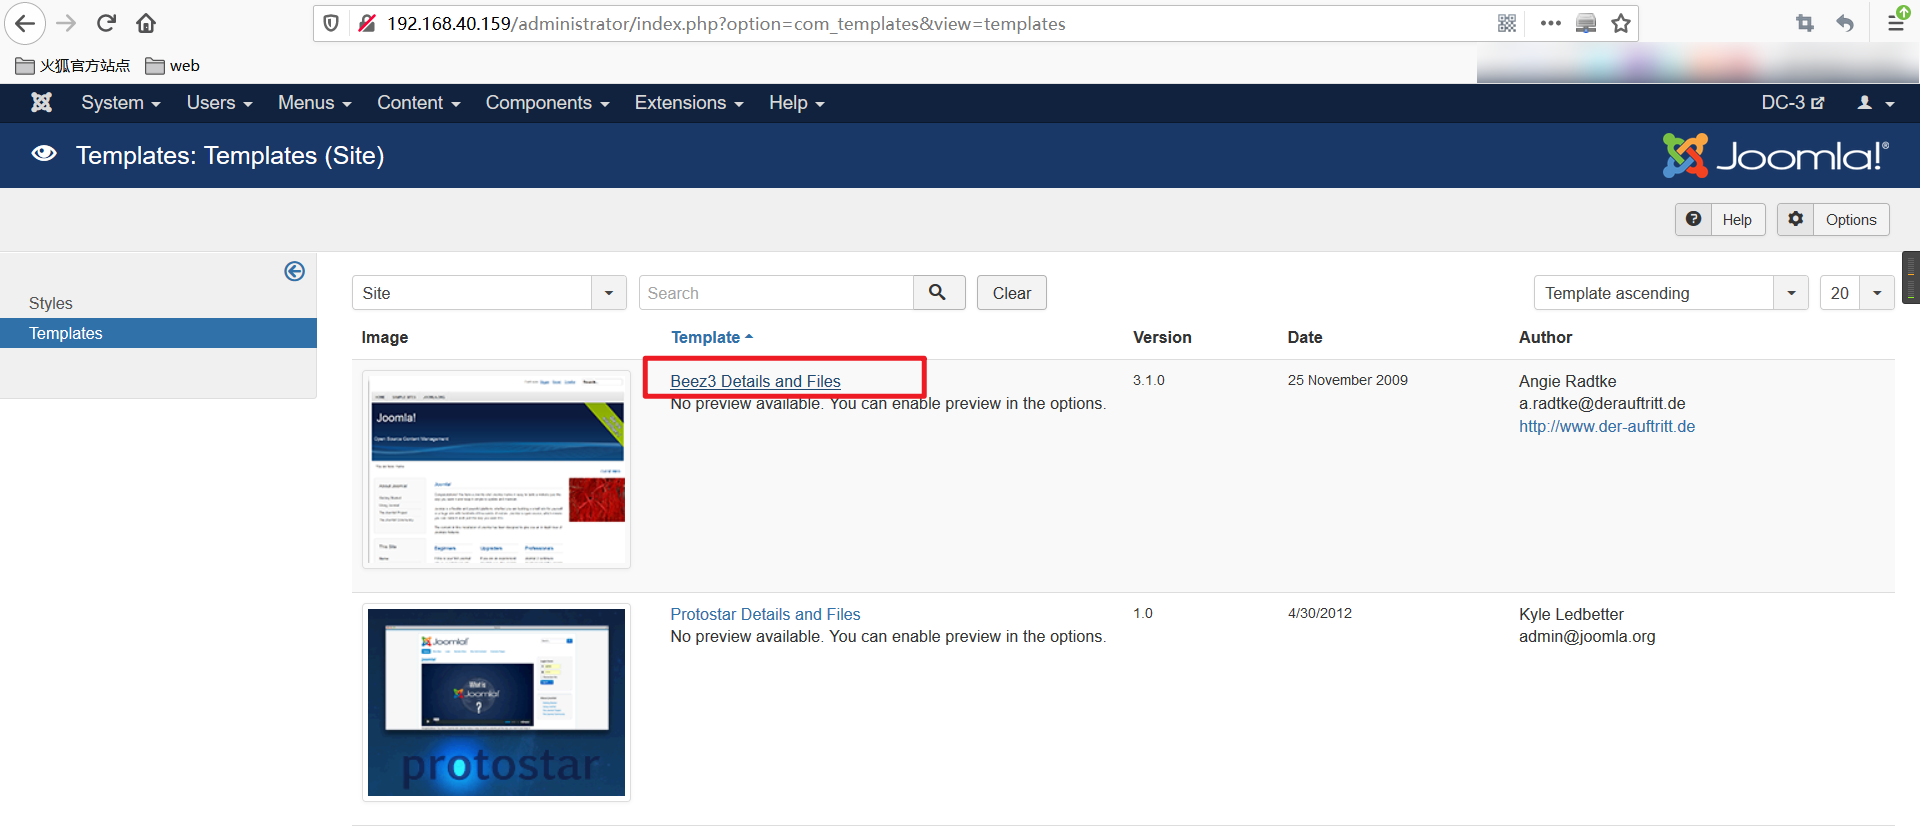
Task: Select Styles in the sidebar
Action: click(x=51, y=303)
